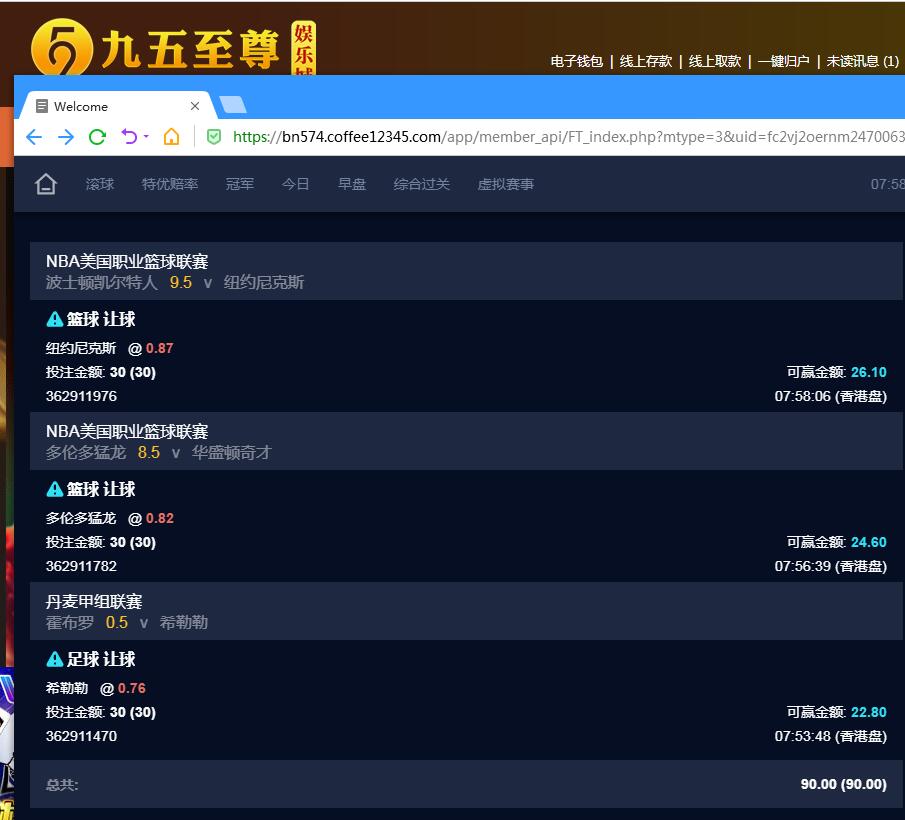The height and width of the screenshot is (820, 905).
Task: Click 纽约尼克斯 in the match header
Action: coord(264,282)
